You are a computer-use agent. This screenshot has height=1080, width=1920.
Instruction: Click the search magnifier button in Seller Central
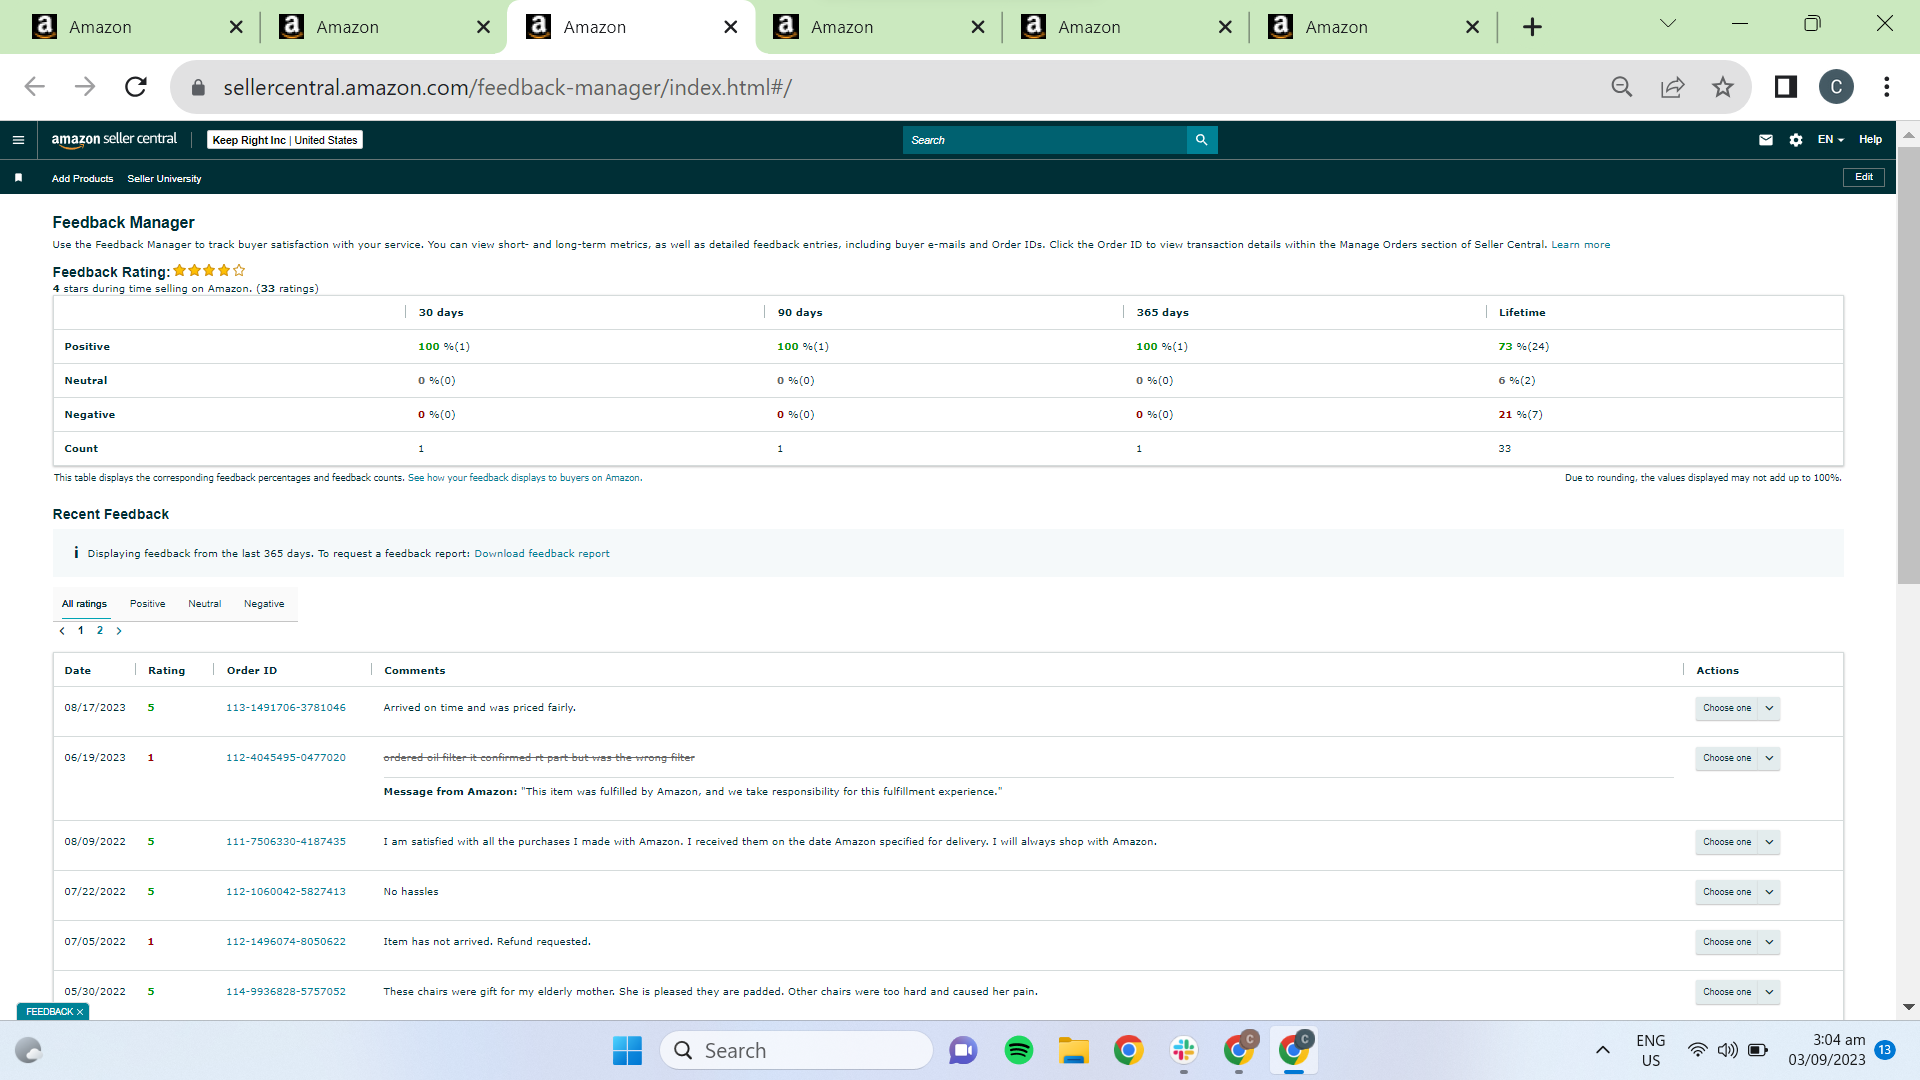(1202, 140)
